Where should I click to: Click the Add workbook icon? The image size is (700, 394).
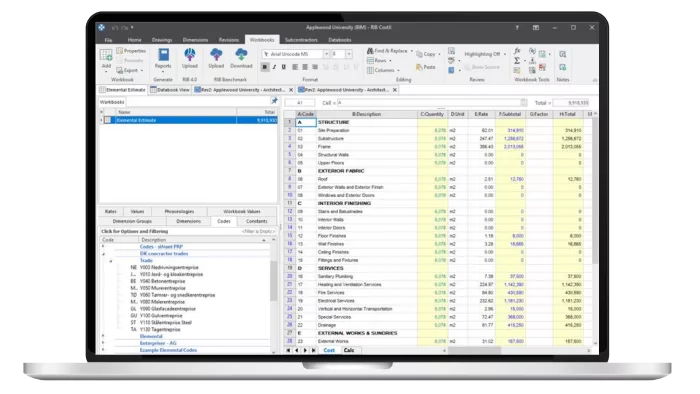point(106,55)
